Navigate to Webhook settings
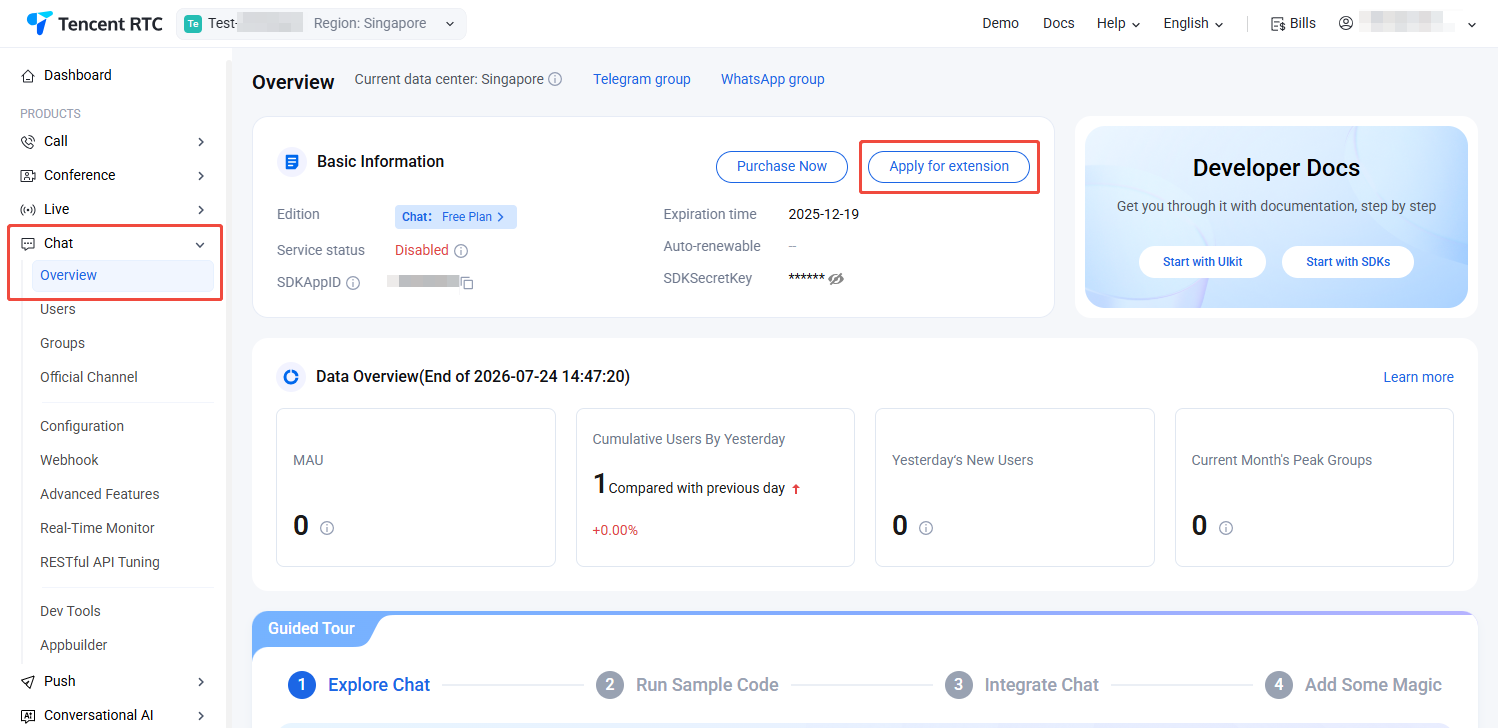 point(69,461)
